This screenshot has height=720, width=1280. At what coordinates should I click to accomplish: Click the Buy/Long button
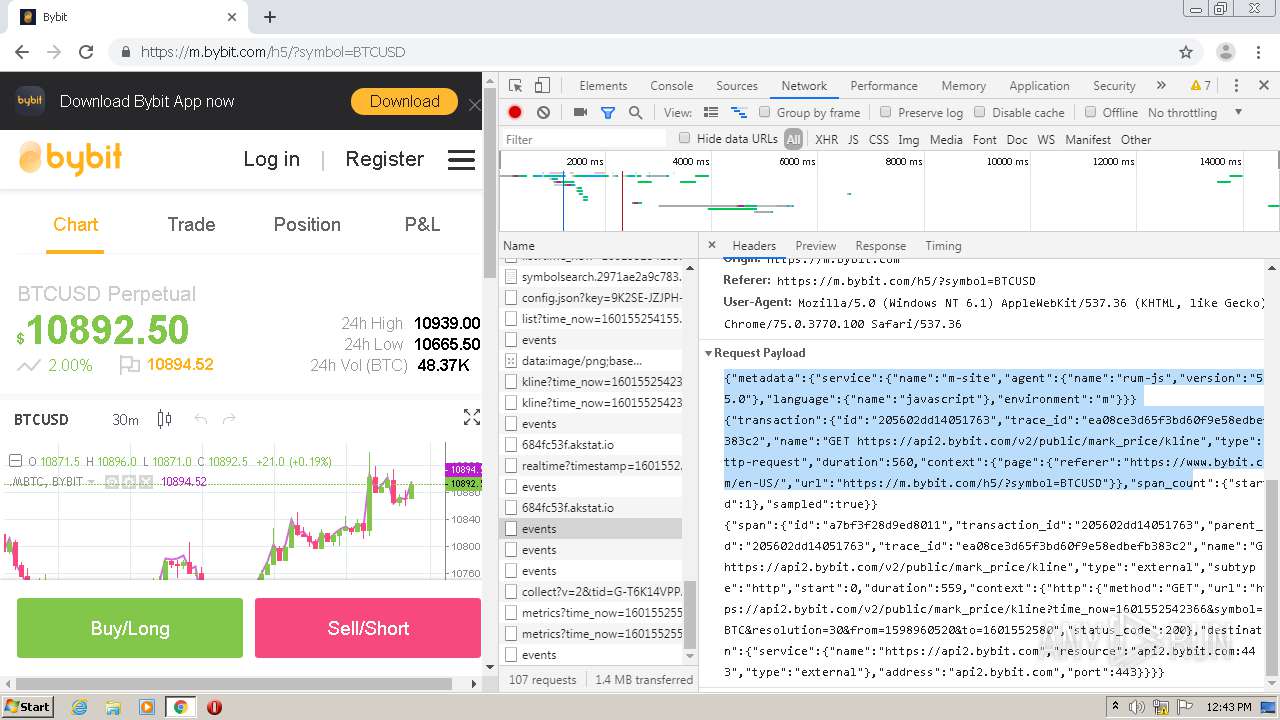point(130,628)
